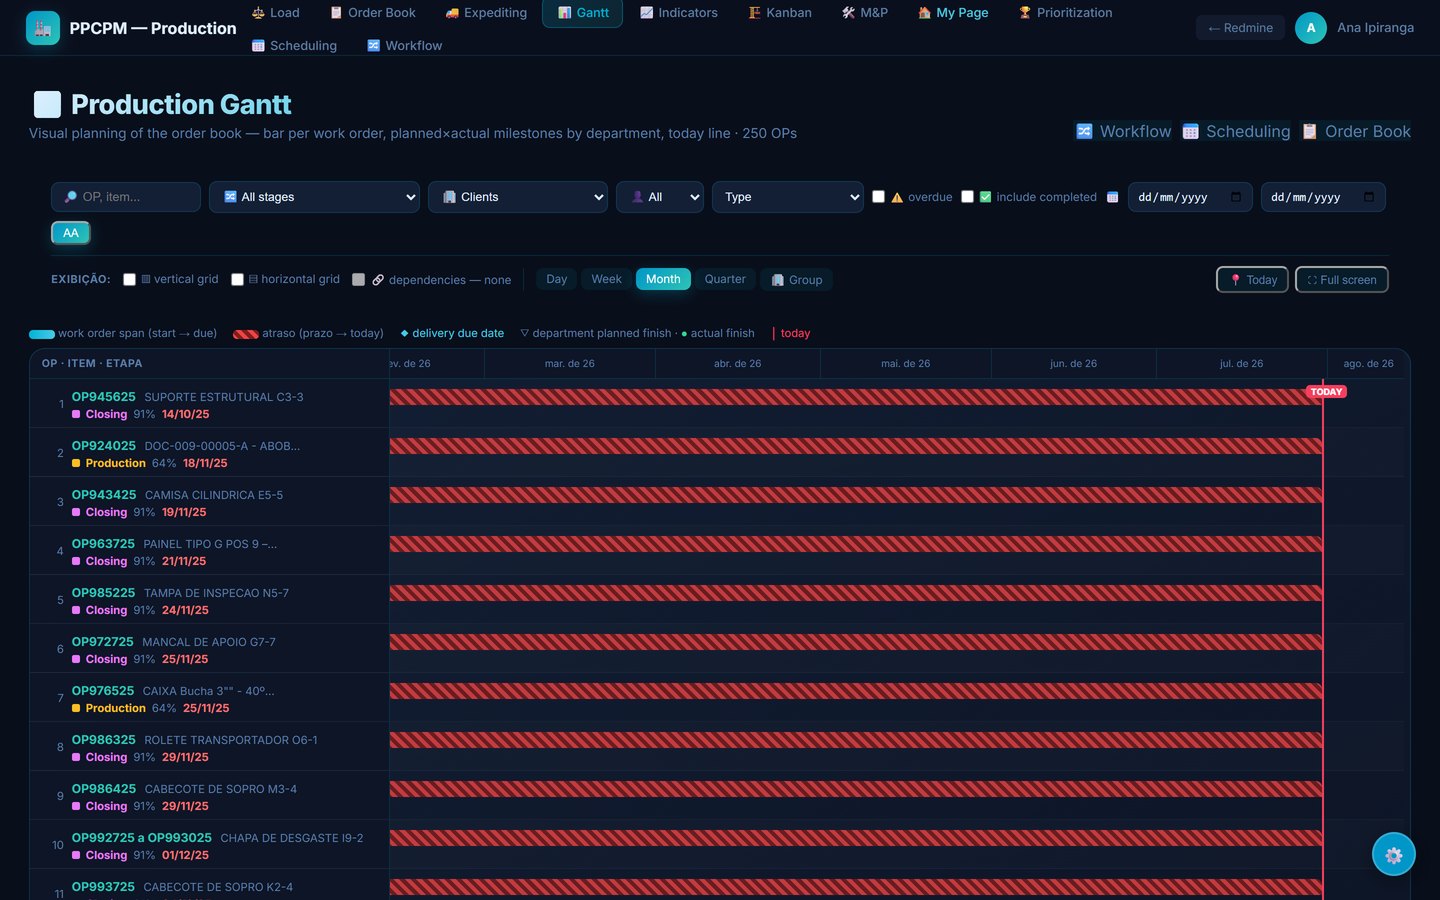Click the first dd/mm/yyyy date field
Viewport: 1440px width, 900px height.
point(1190,197)
